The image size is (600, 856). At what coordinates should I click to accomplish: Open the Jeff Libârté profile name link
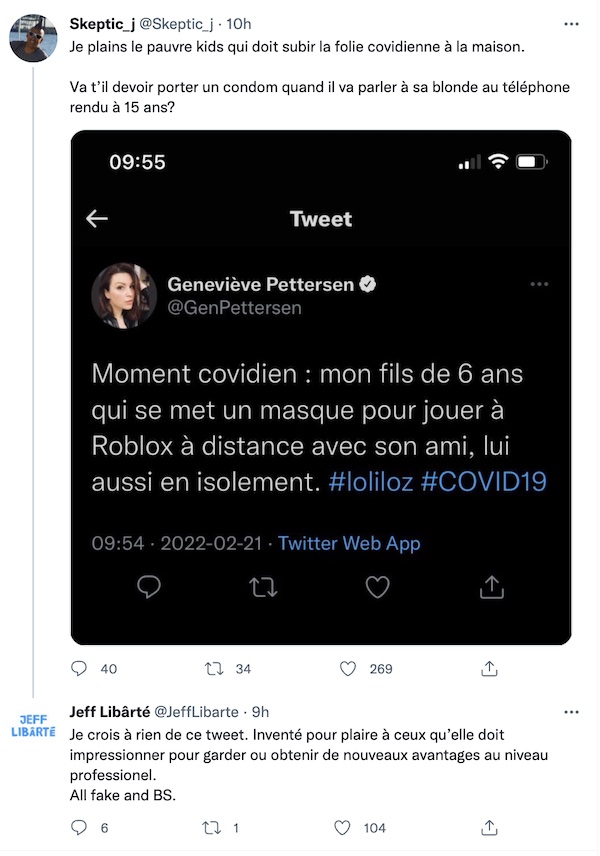(110, 712)
